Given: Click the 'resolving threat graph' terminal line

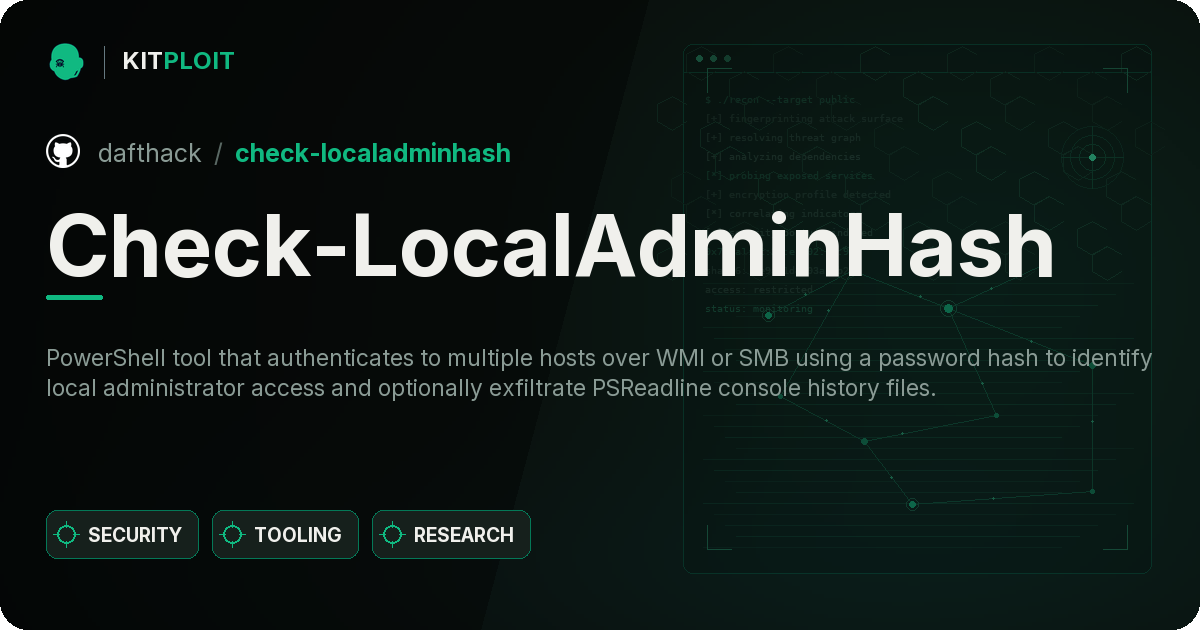Looking at the screenshot, I should coord(783,138).
